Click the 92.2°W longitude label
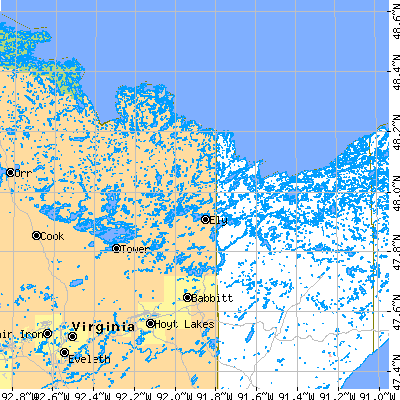Viewport: 400px width, 400px height. [134, 396]
